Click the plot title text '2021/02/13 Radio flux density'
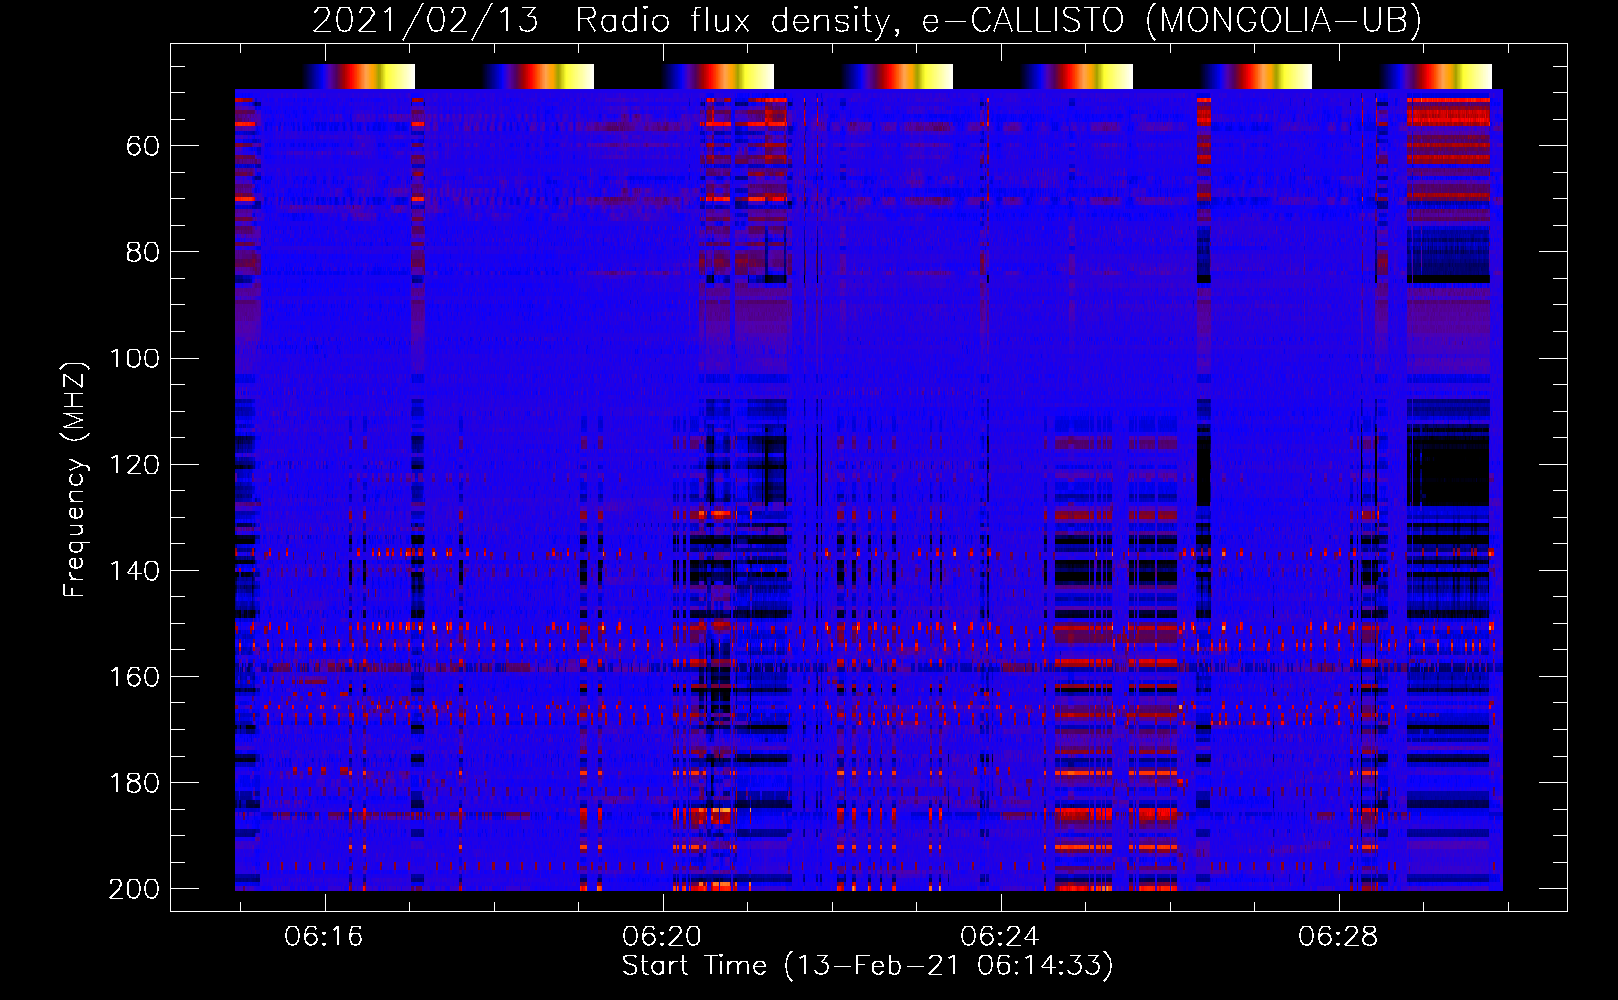1618x1000 pixels. pyautogui.click(x=601, y=20)
